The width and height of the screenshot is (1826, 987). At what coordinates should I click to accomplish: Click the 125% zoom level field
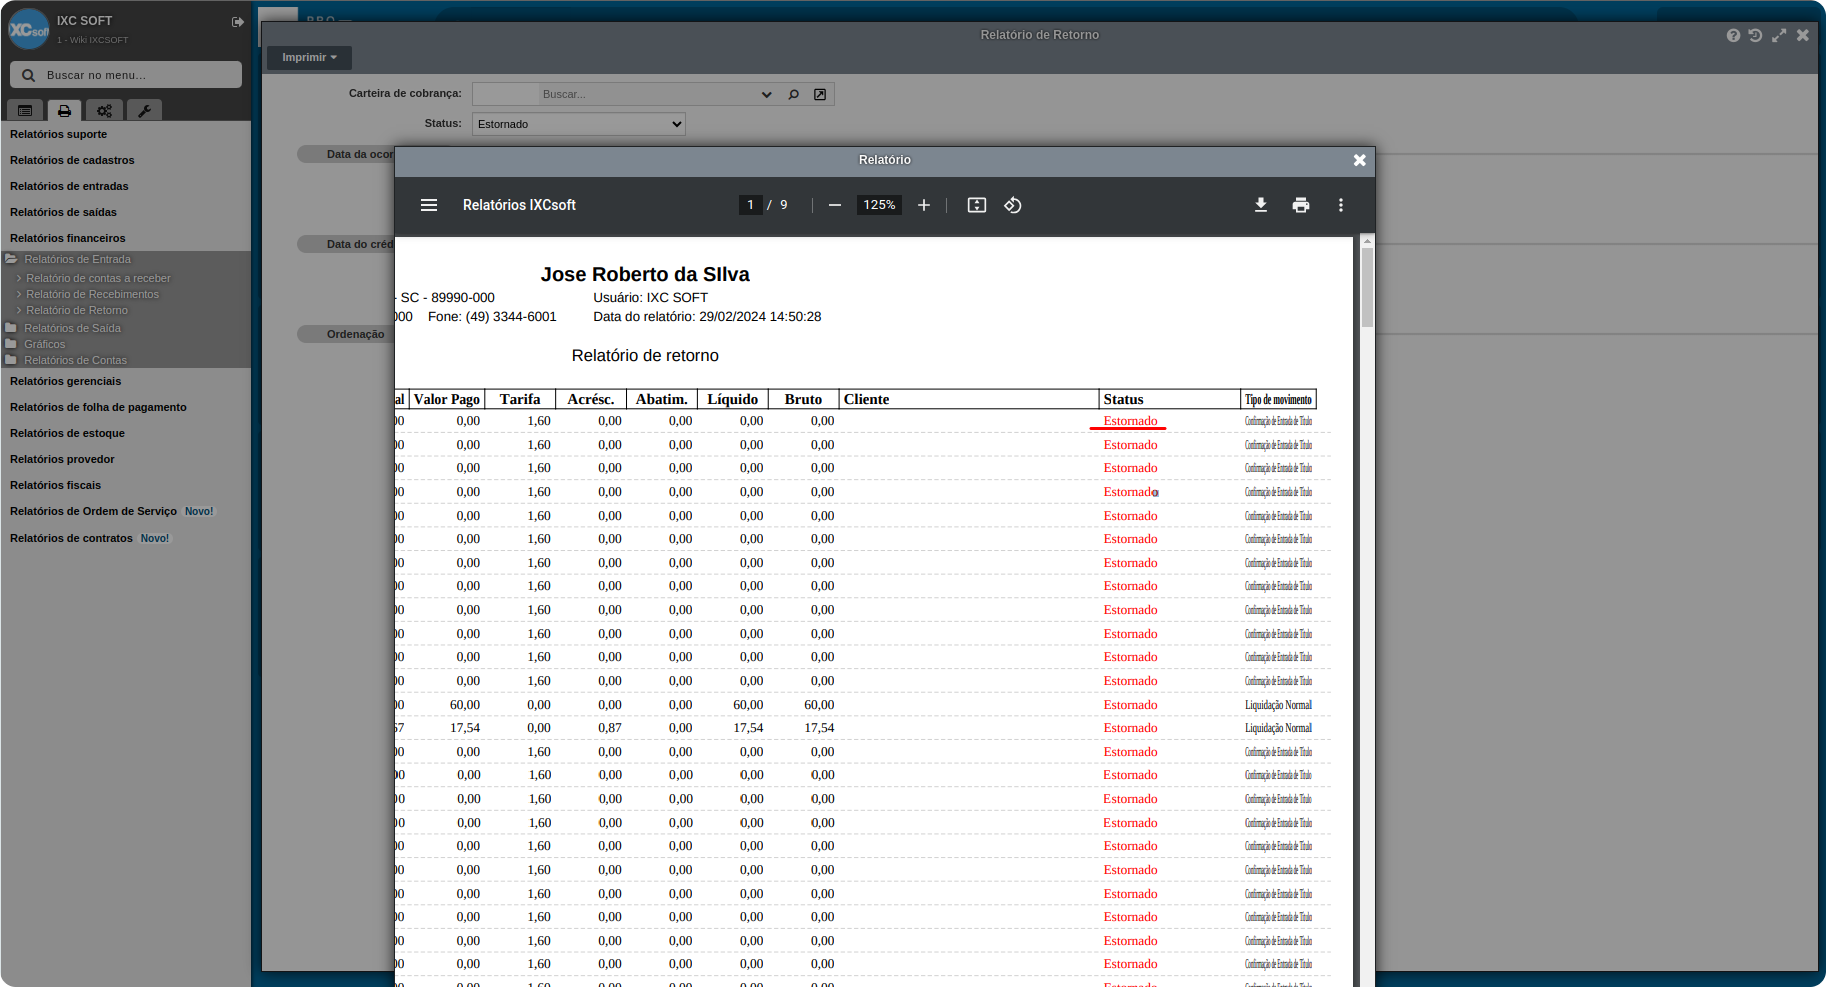click(x=879, y=205)
